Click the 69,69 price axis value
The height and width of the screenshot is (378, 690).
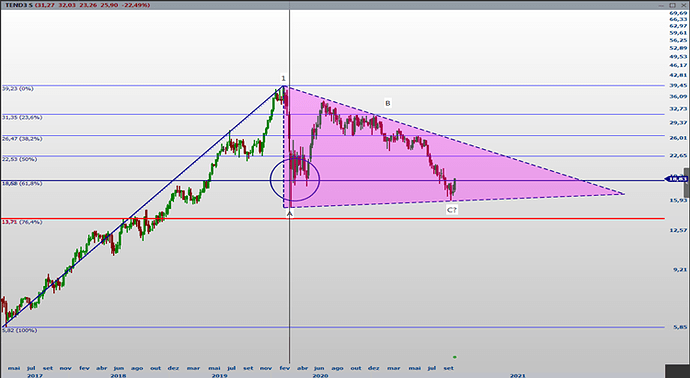[x=678, y=13]
